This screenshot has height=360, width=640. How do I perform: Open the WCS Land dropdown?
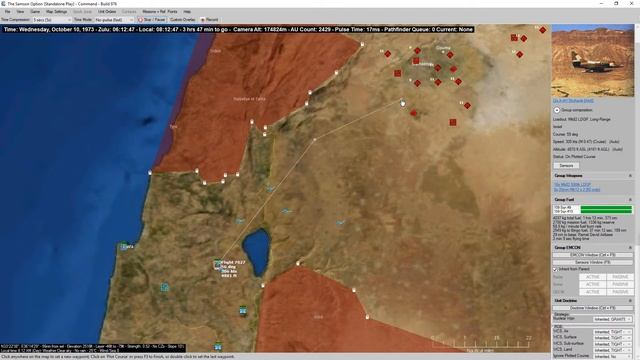tap(612, 350)
